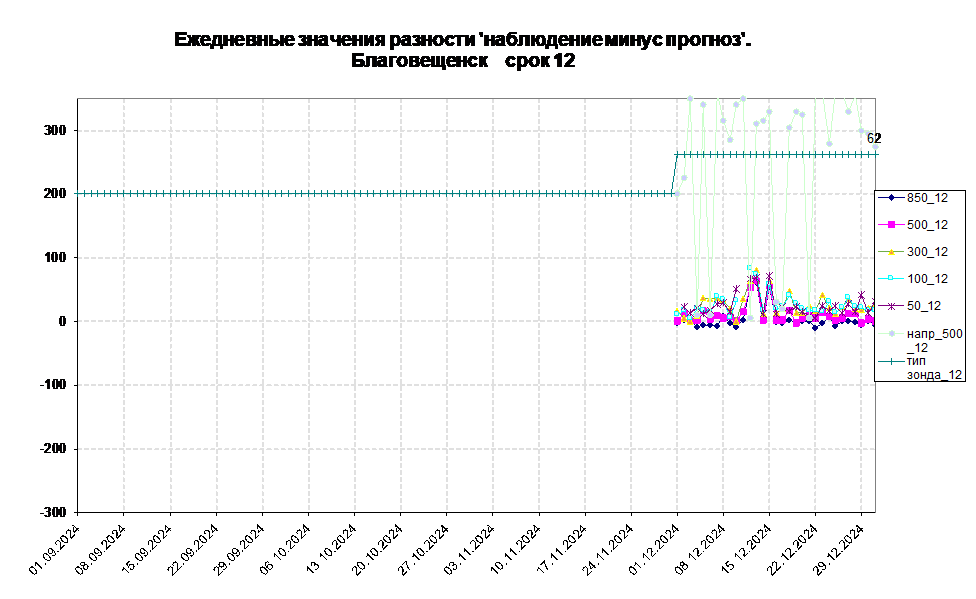Screen dimensions: 976x599
Task: Select the teal plus key for тип зонда_12
Action: click(890, 361)
